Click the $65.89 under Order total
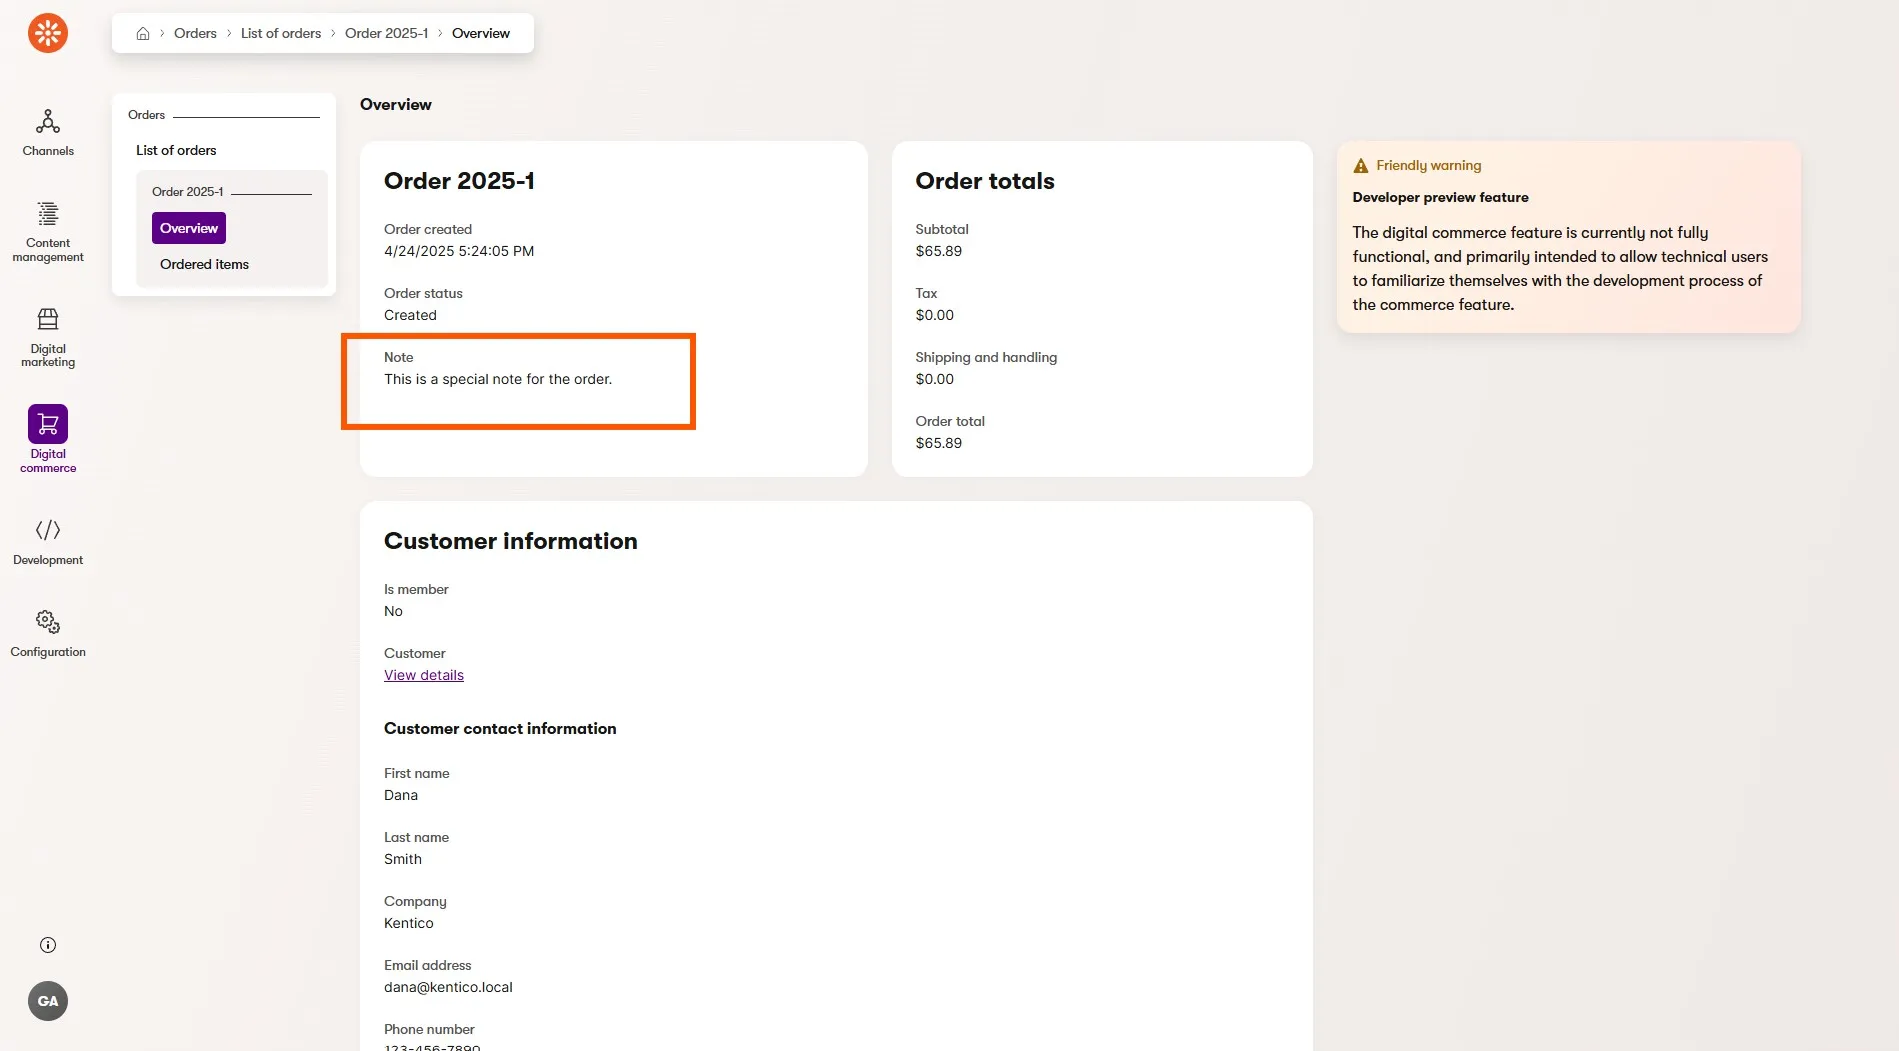 coord(939,443)
